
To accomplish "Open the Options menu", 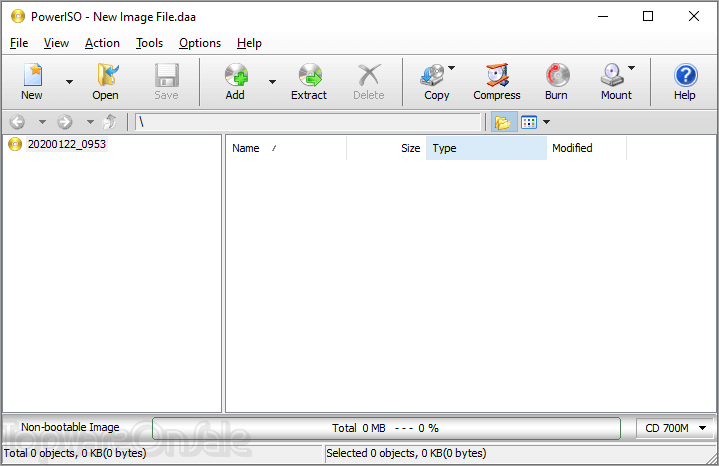I will [x=200, y=43].
